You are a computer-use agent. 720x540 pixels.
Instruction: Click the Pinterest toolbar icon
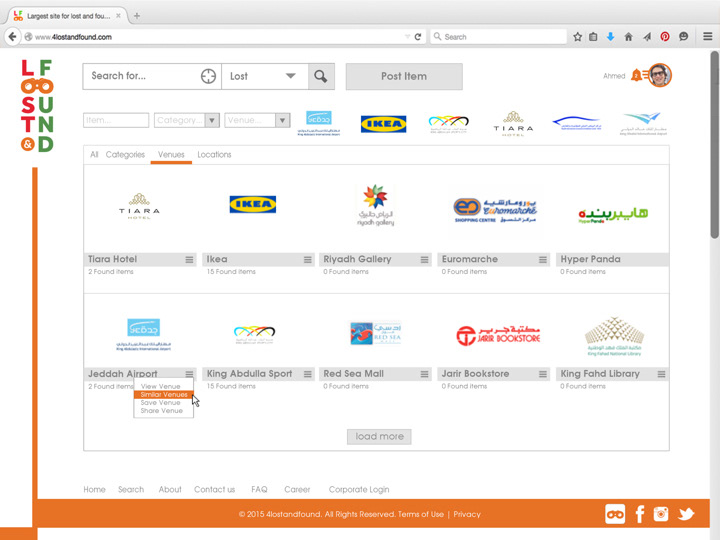664,37
